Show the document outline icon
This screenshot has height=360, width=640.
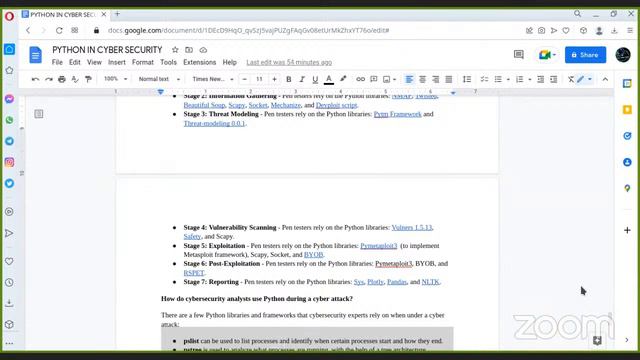coord(39,114)
